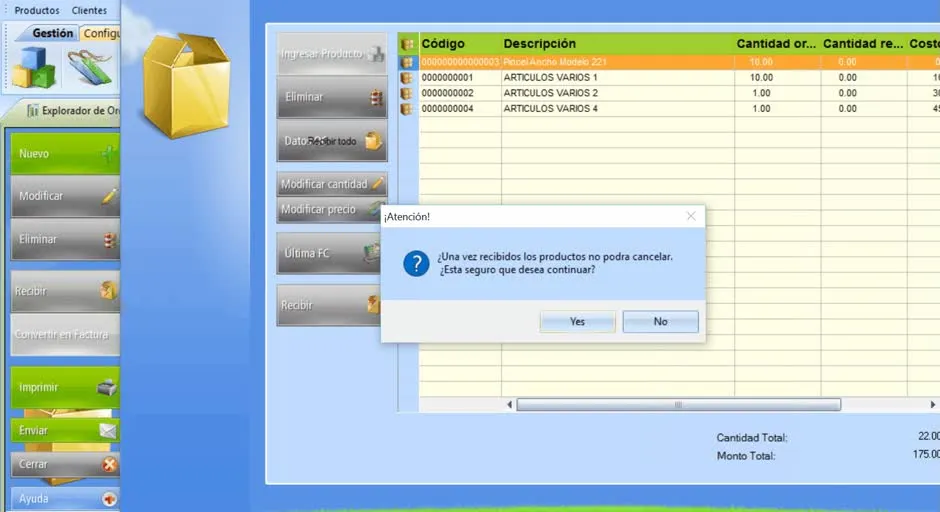Decline by clicking No
The image size is (940, 512).
tap(660, 321)
